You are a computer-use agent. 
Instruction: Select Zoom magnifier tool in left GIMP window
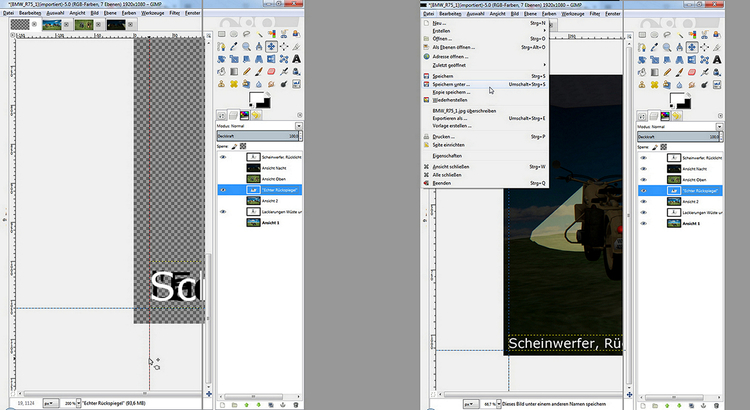246,46
